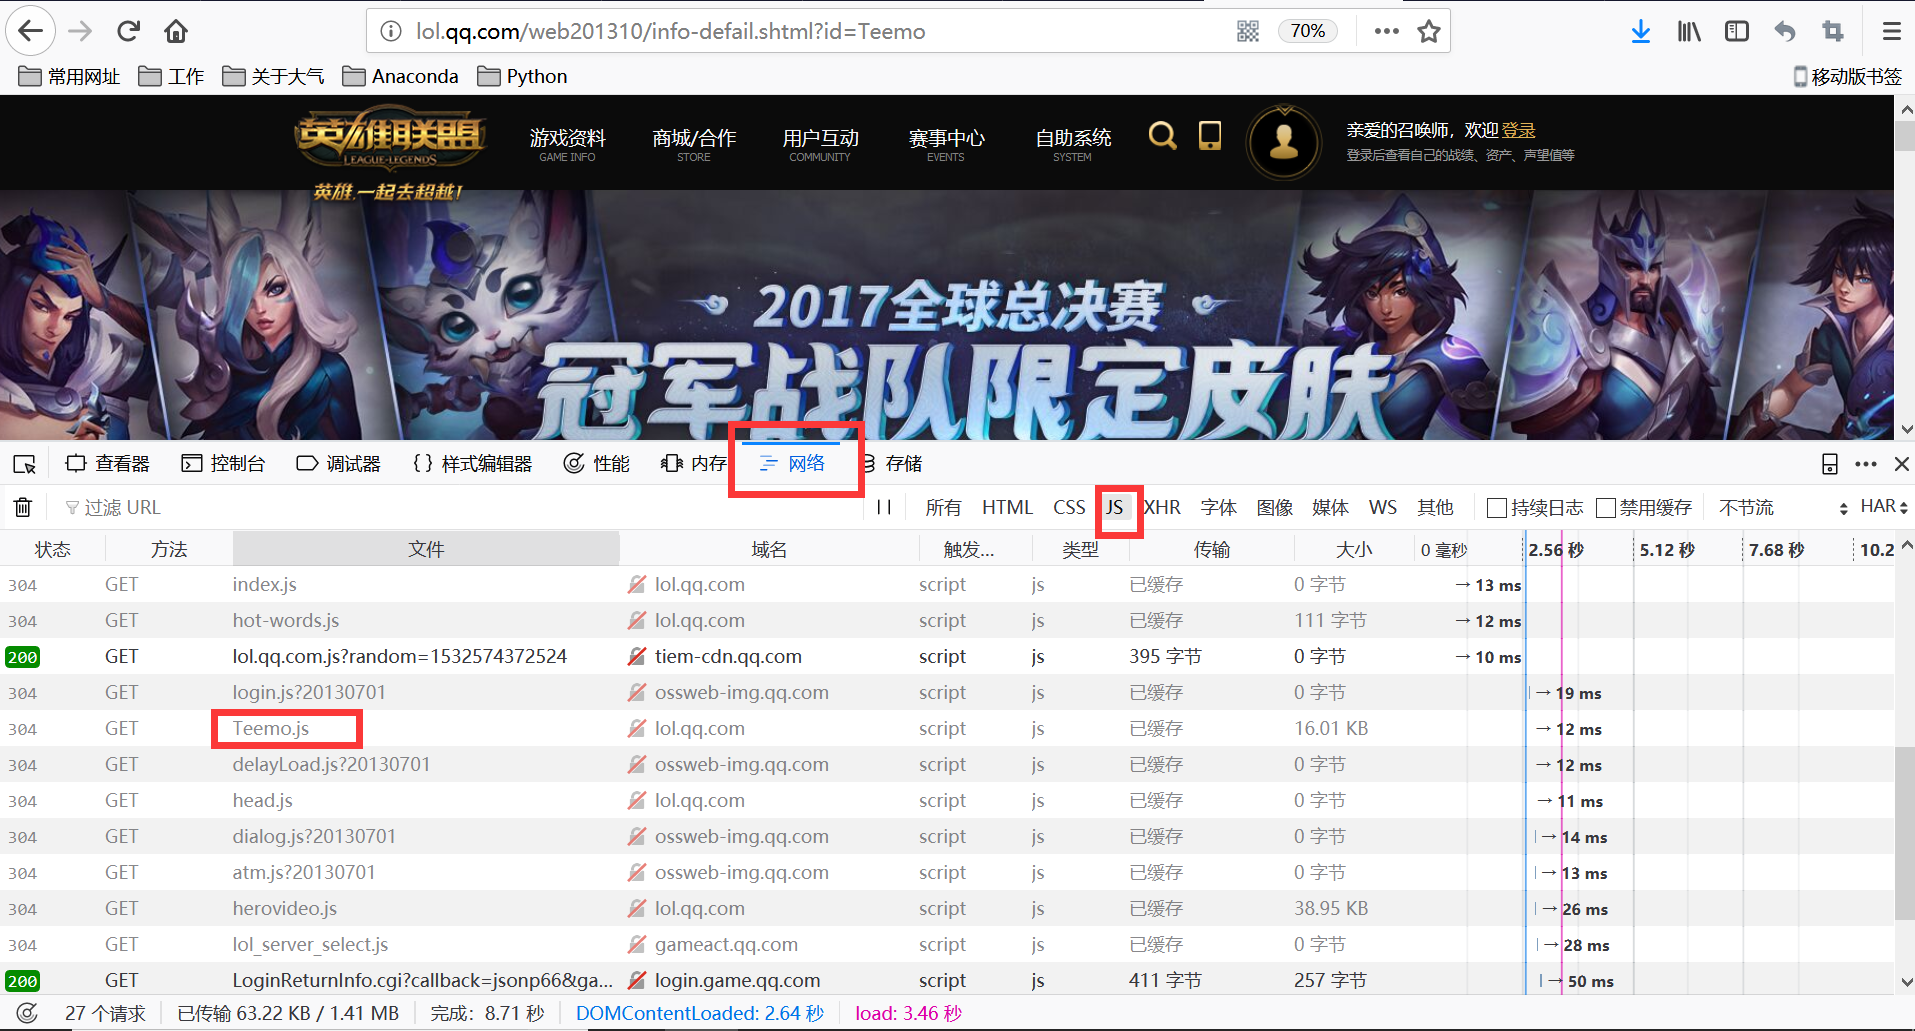Open the summoner avatar profile icon
1915x1031 pixels.
pyautogui.click(x=1284, y=142)
